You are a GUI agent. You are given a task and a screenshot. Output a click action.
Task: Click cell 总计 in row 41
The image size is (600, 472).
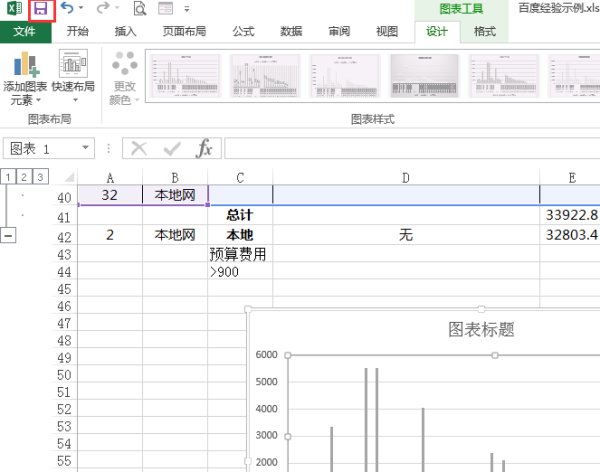(x=240, y=215)
